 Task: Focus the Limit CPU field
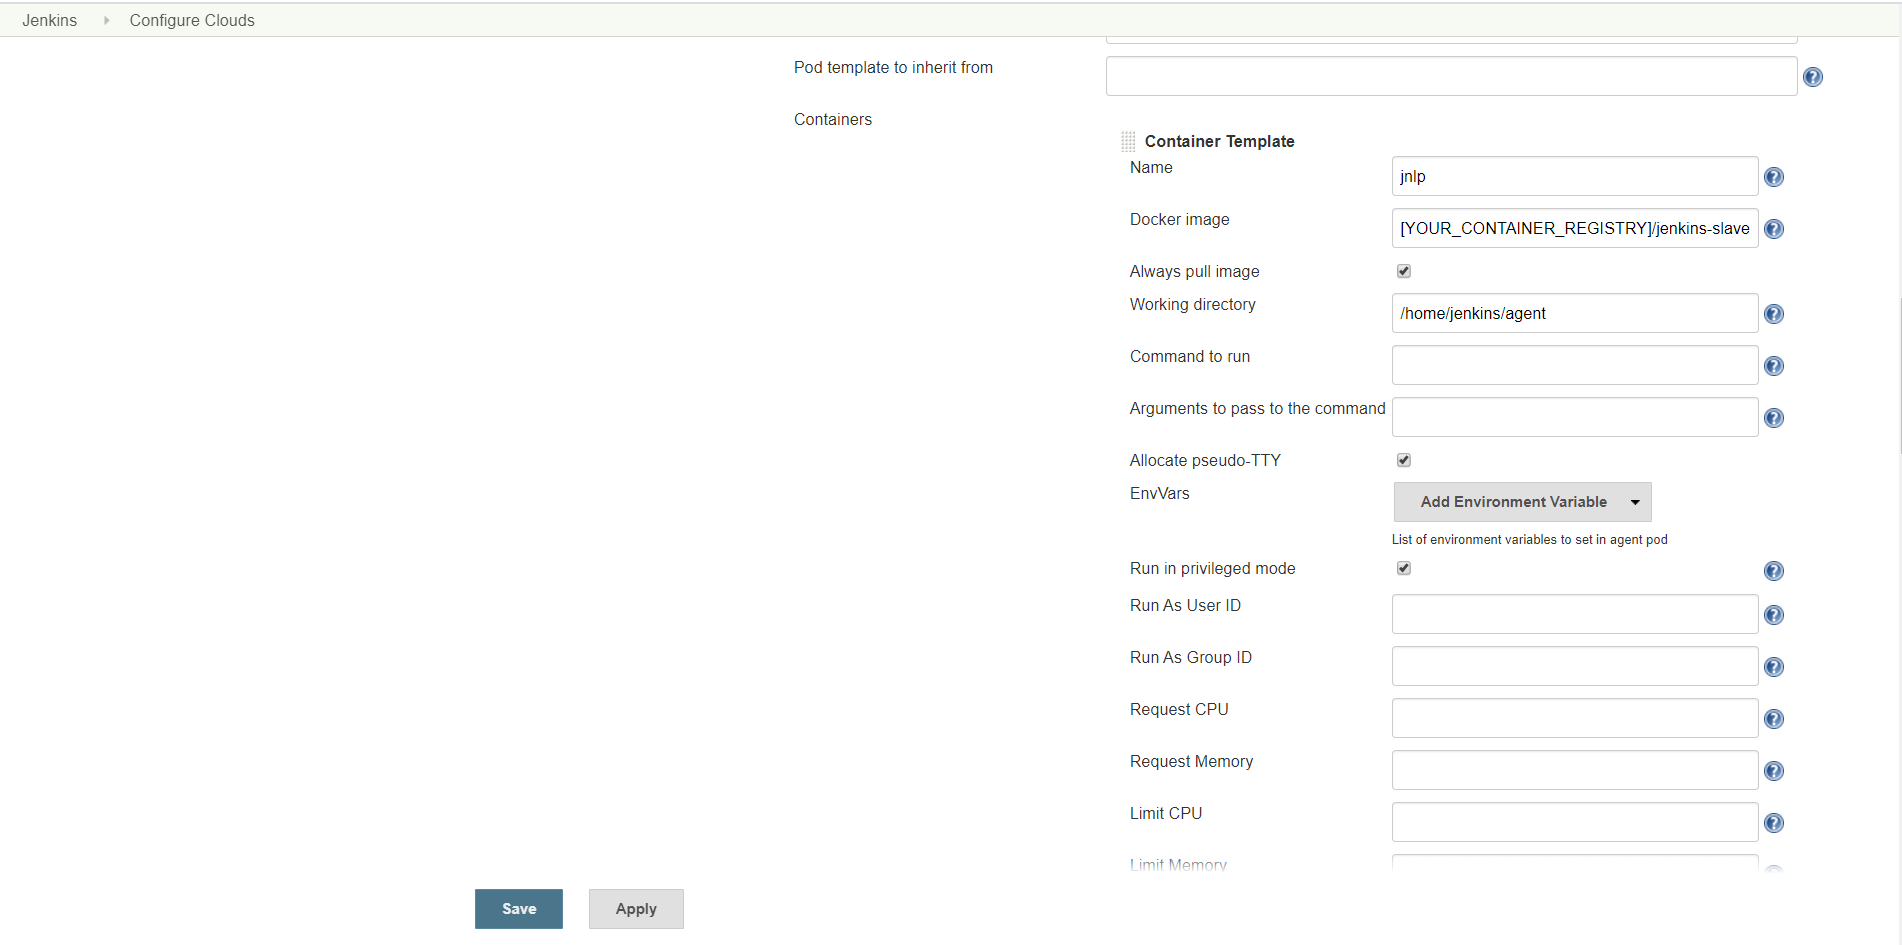1575,822
